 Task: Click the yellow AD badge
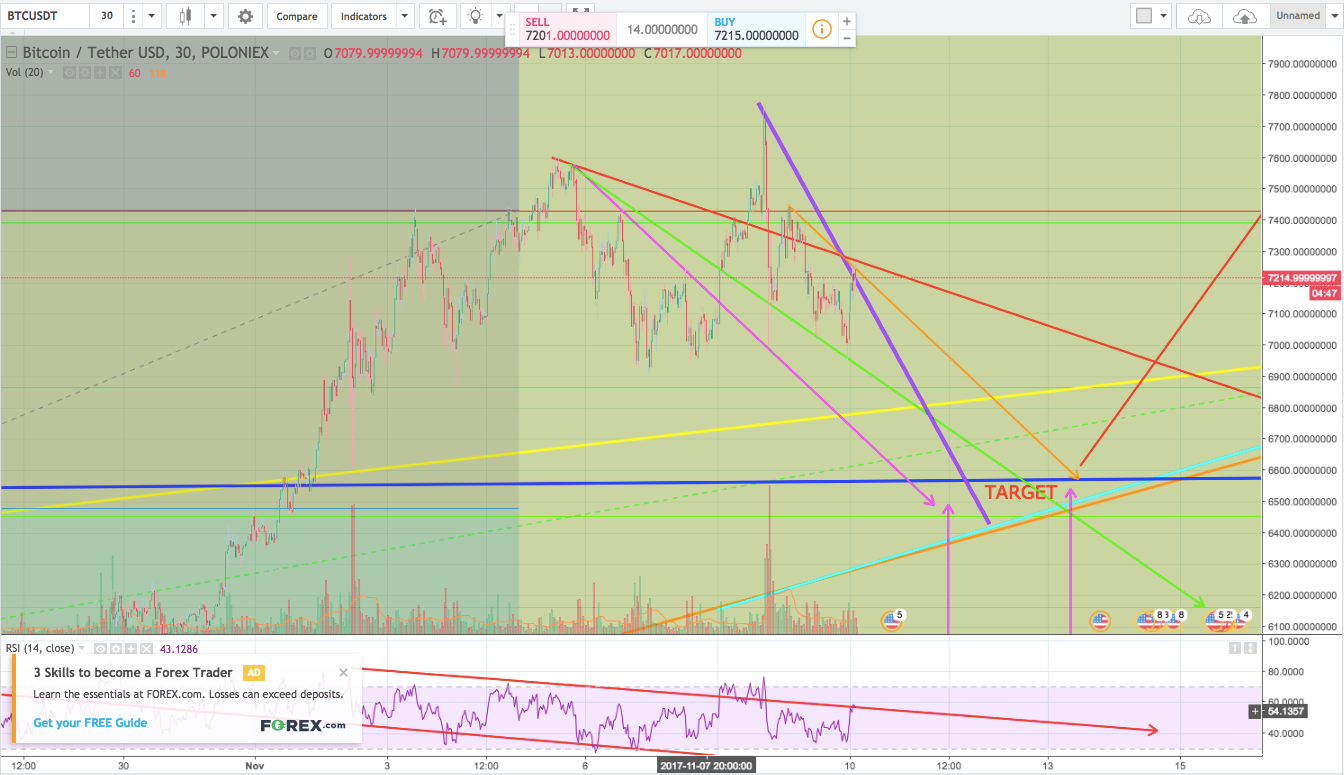[x=254, y=673]
